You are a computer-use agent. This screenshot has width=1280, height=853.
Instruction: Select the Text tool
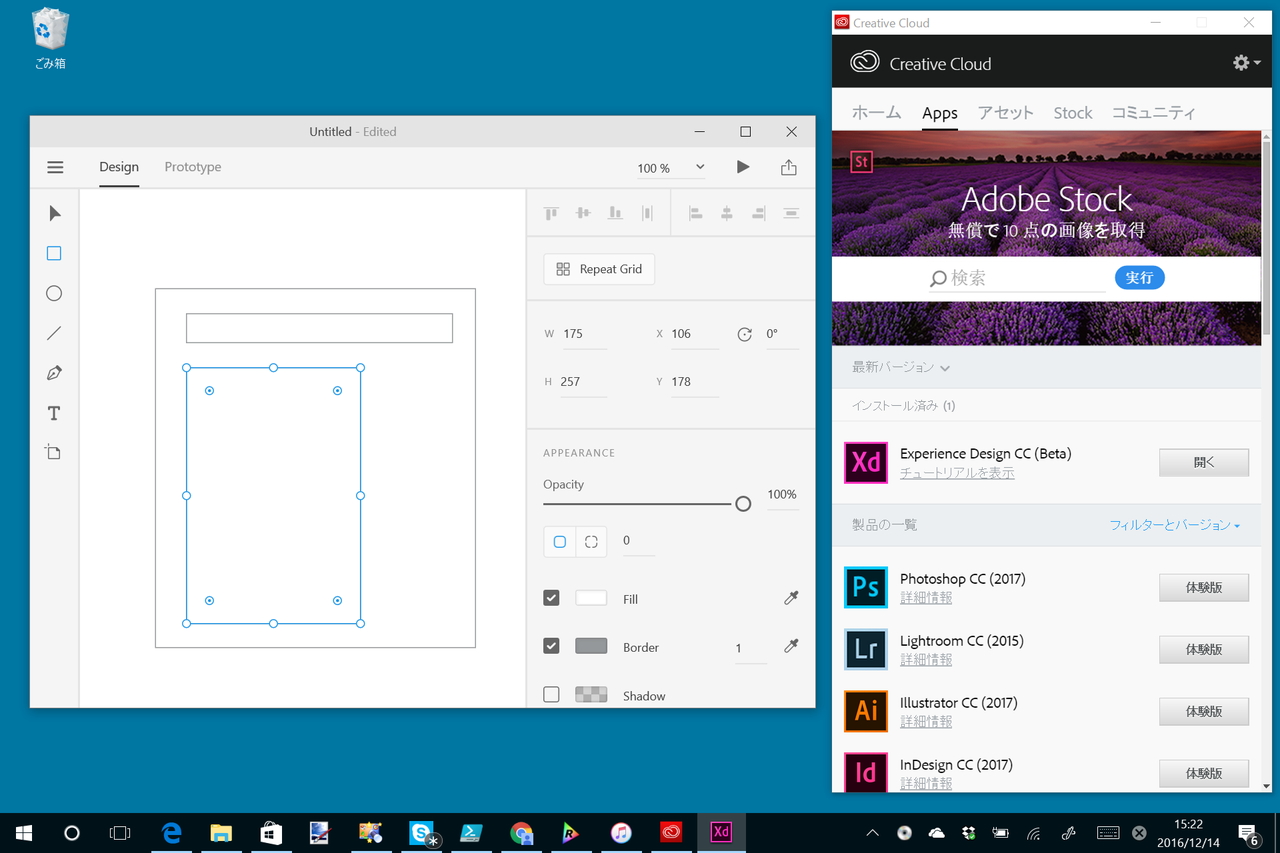pos(54,413)
